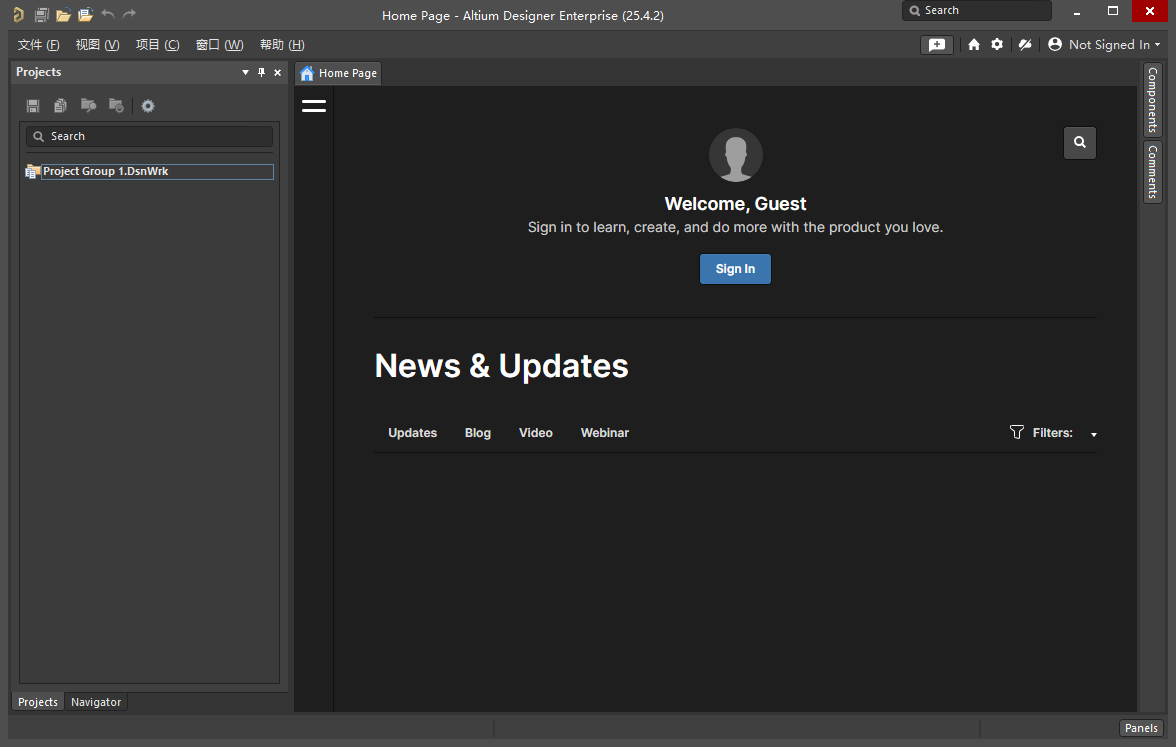Expand the Filters dropdown arrow

1094,434
